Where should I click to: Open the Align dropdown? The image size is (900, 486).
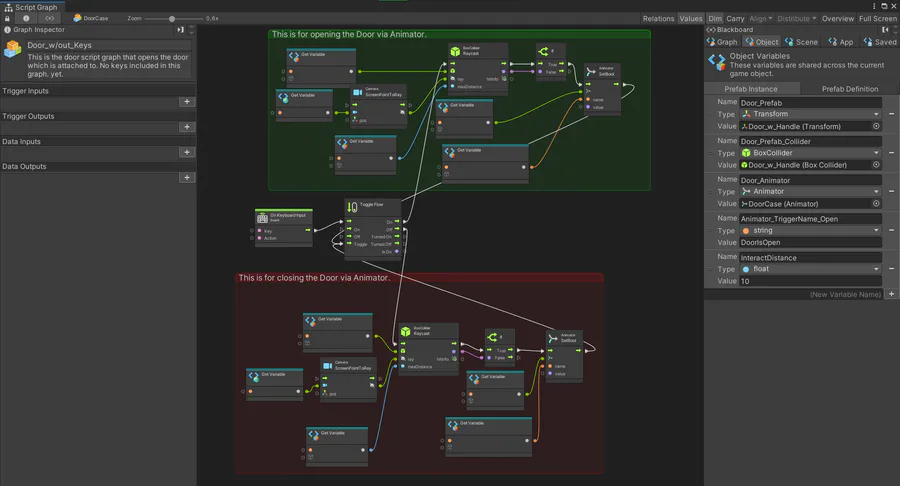pyautogui.click(x=761, y=18)
